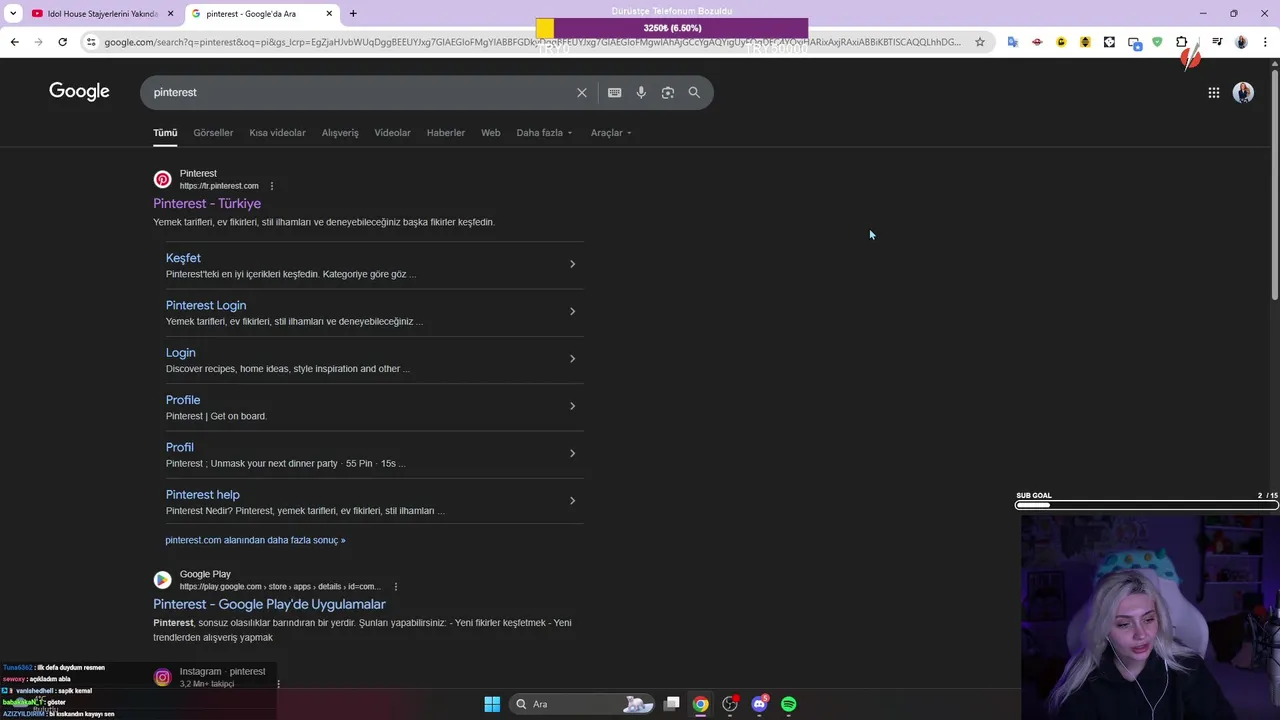The height and width of the screenshot is (720, 1280).
Task: Open more results from pinterest.com link
Action: click(255, 540)
